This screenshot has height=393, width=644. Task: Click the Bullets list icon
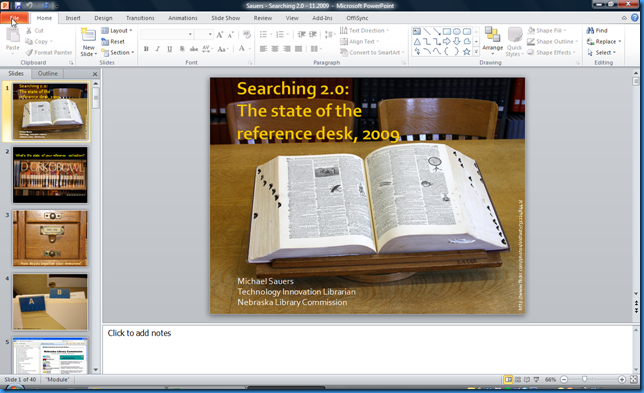coord(263,34)
